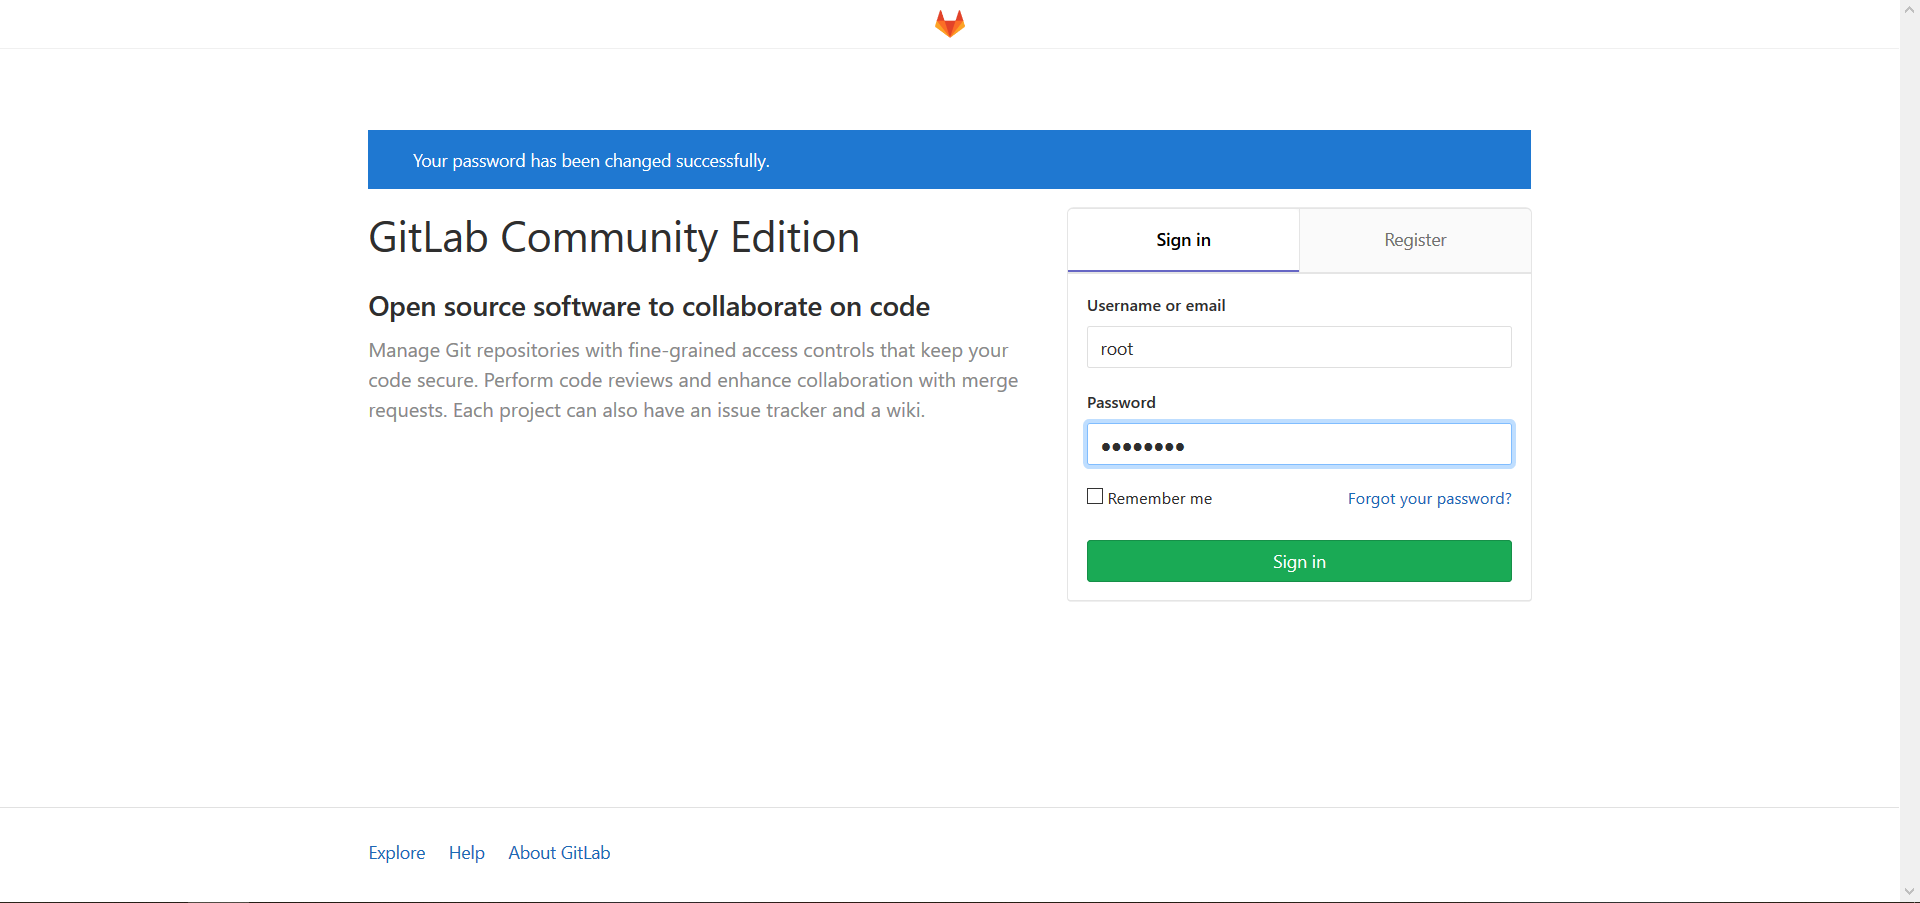The image size is (1920, 903).
Task: Open the About GitLab link
Action: coord(559,853)
